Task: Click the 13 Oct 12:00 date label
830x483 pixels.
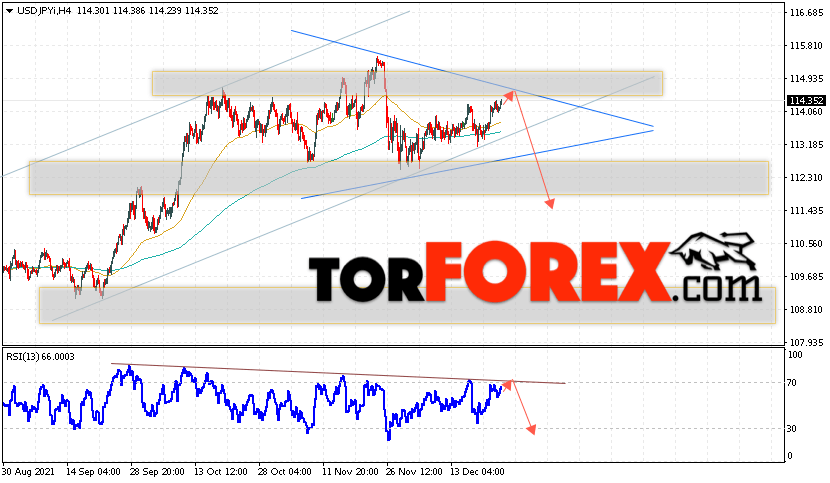Action: click(221, 472)
